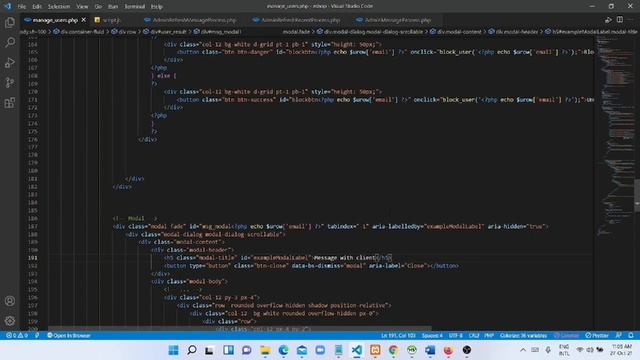This screenshot has height=360, width=640.
Task: Open the Extensions view
Action: pos(10,102)
